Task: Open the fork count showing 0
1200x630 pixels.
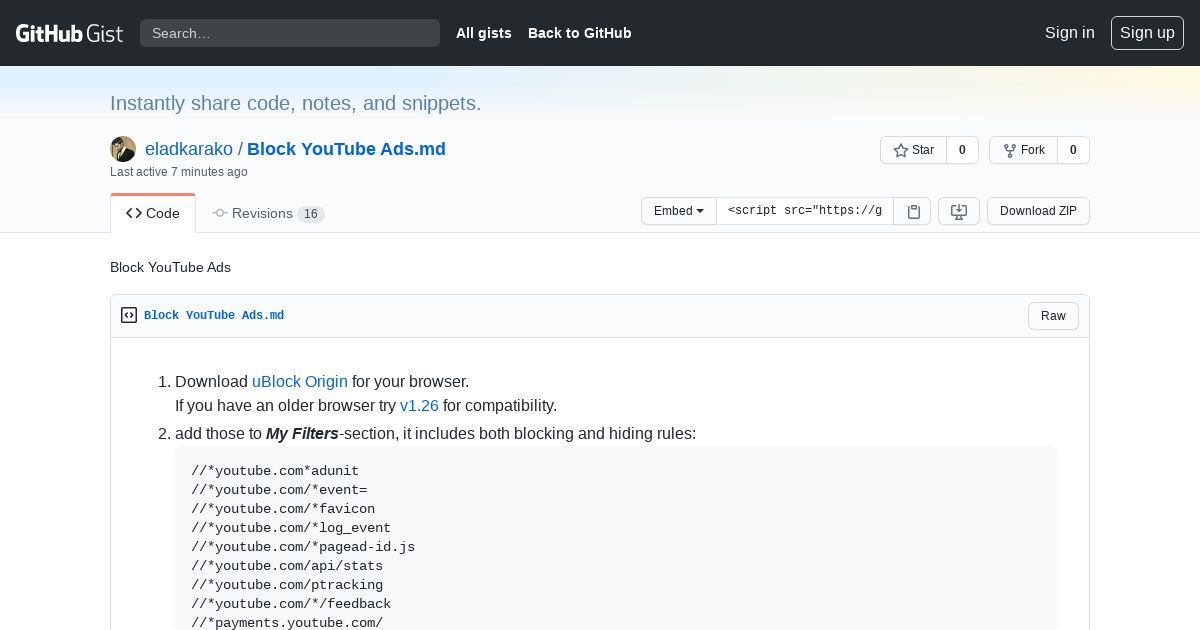Action: point(1073,150)
